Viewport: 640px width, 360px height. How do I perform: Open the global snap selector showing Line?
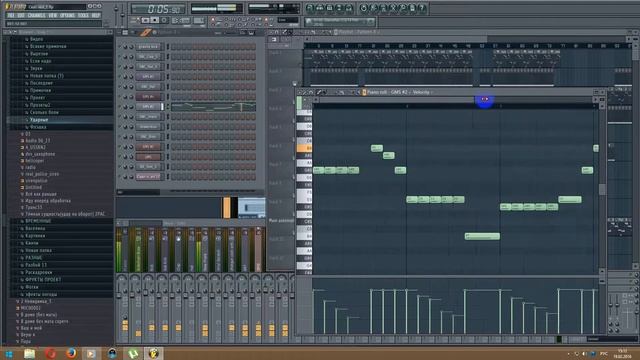coord(288,20)
